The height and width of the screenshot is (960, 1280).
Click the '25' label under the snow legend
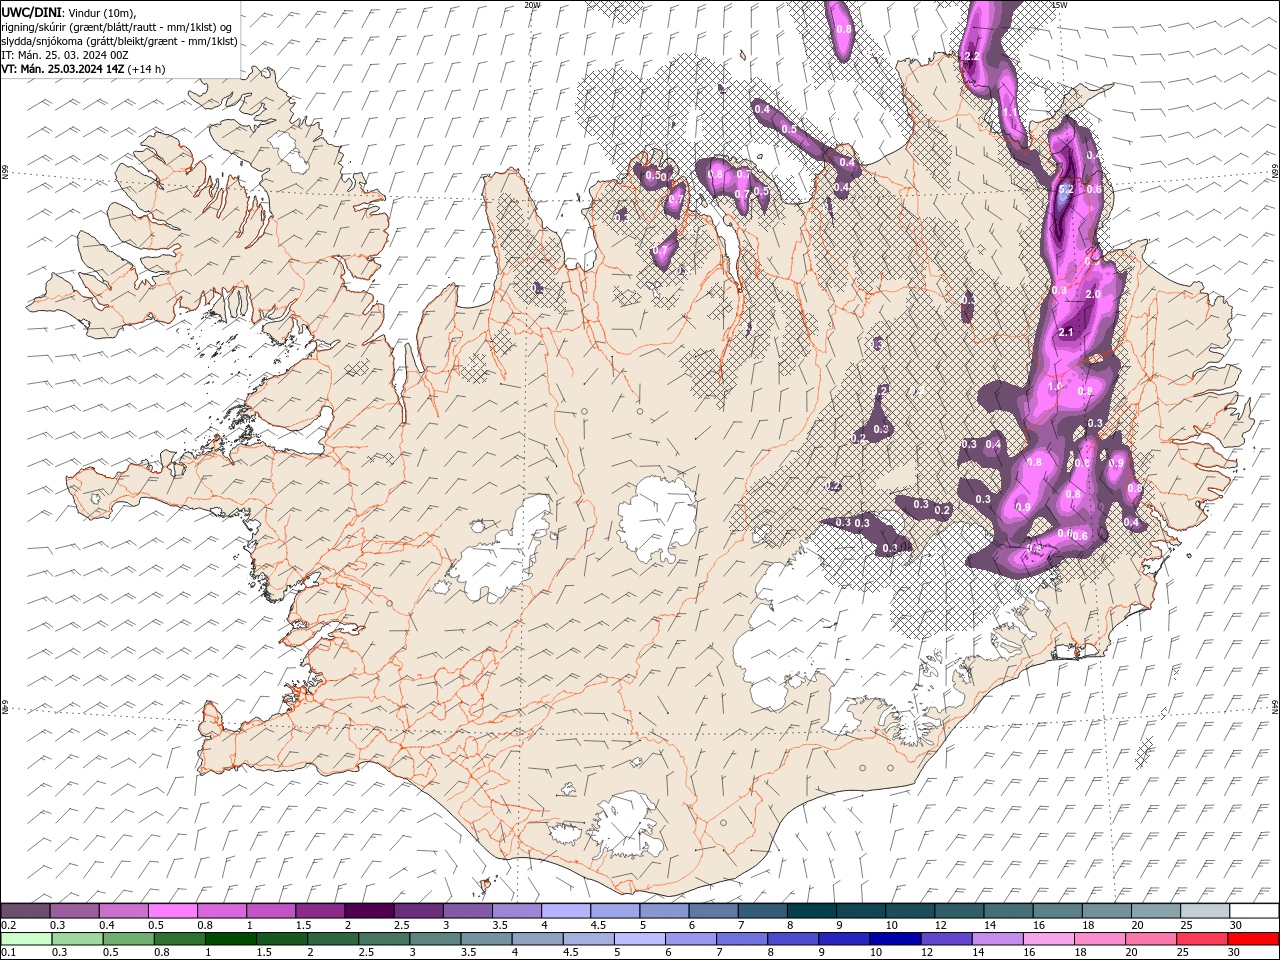point(1185,925)
